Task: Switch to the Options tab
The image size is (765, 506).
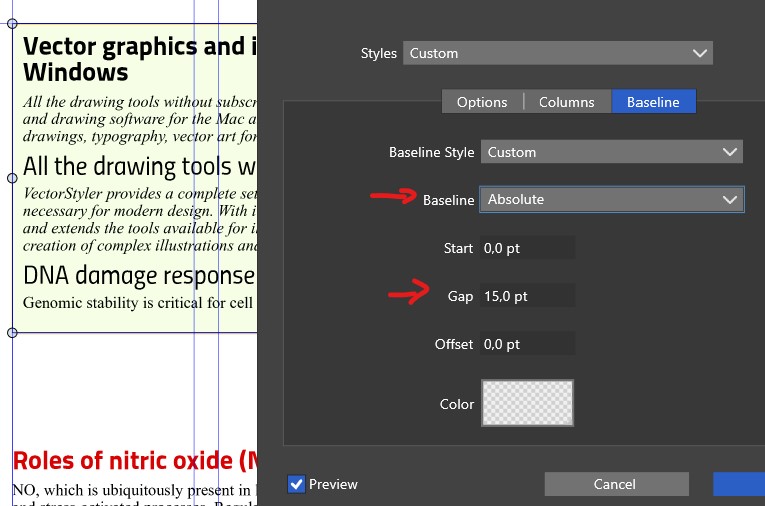Action: (482, 102)
